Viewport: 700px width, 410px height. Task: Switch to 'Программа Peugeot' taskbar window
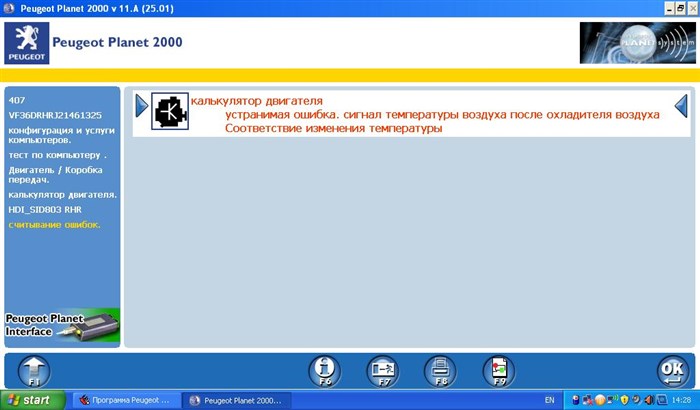coord(125,400)
